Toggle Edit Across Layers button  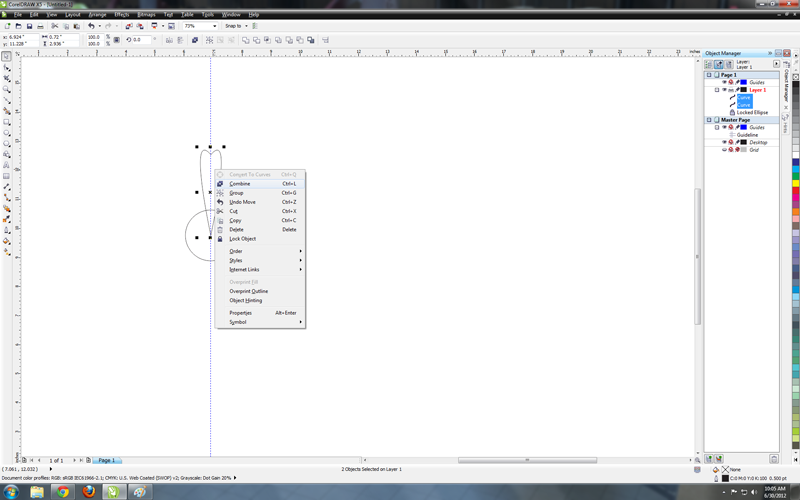[718, 64]
